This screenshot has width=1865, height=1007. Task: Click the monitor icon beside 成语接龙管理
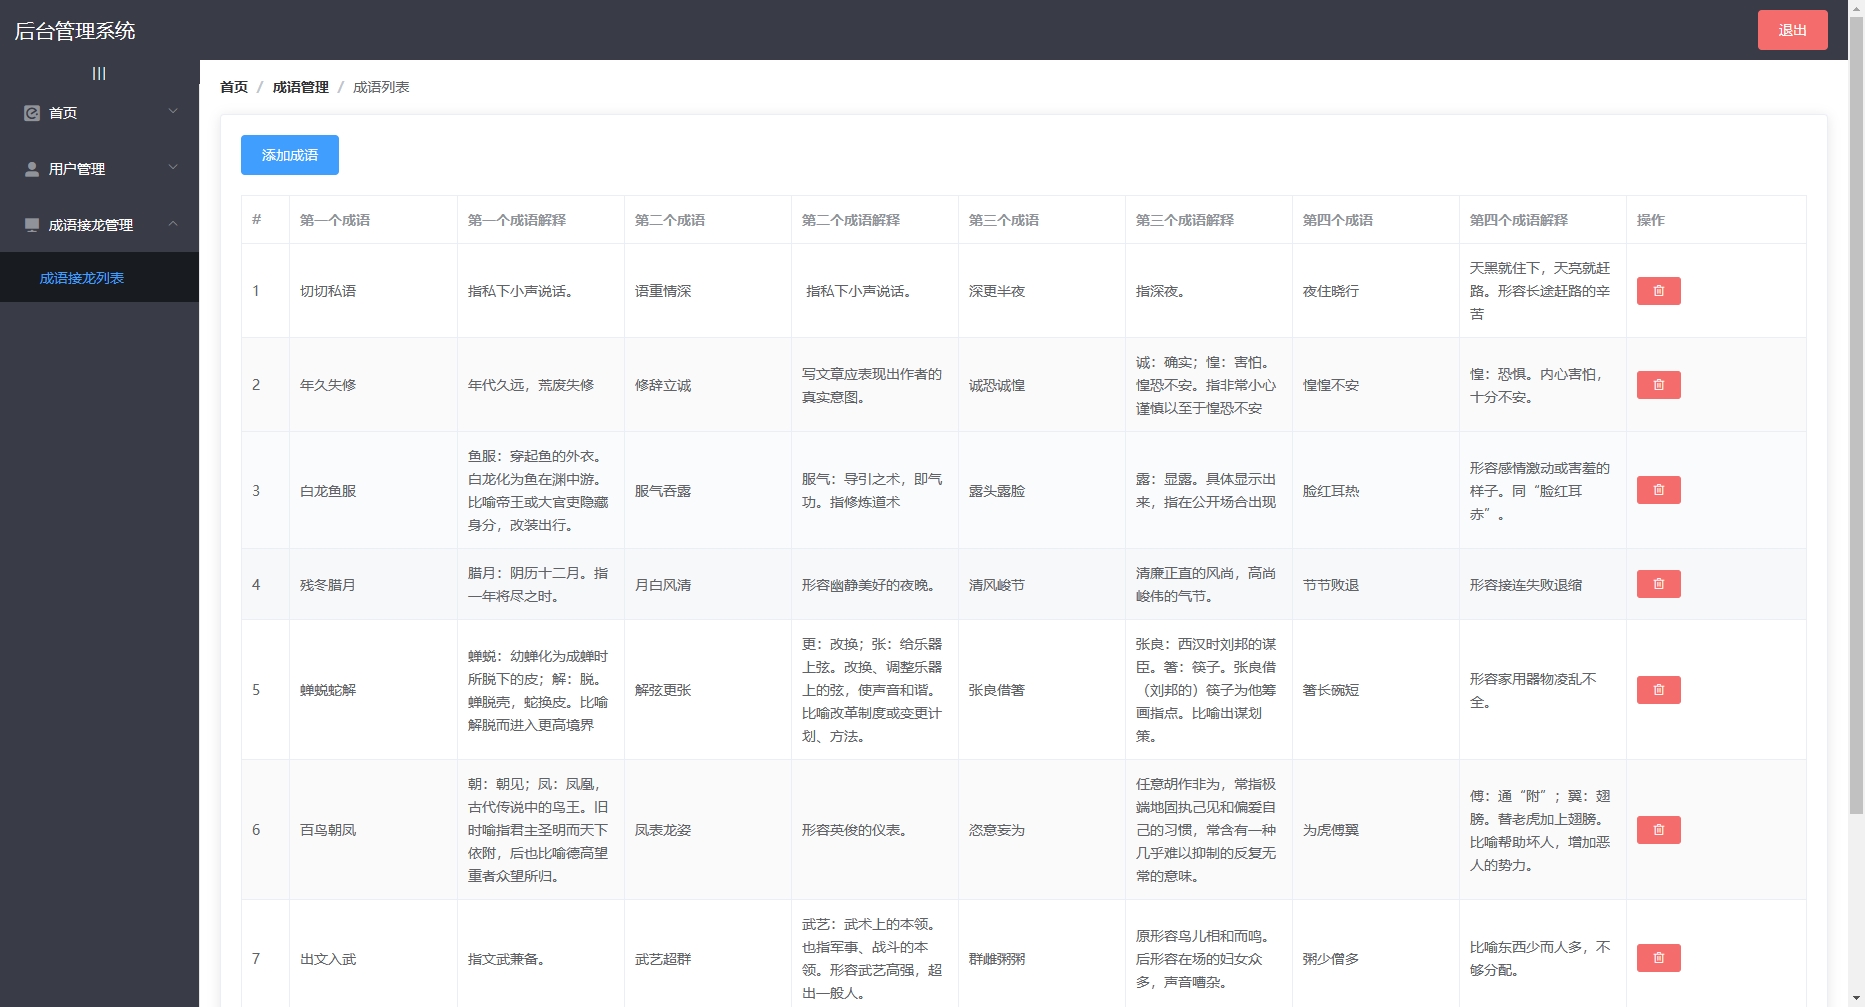click(32, 225)
